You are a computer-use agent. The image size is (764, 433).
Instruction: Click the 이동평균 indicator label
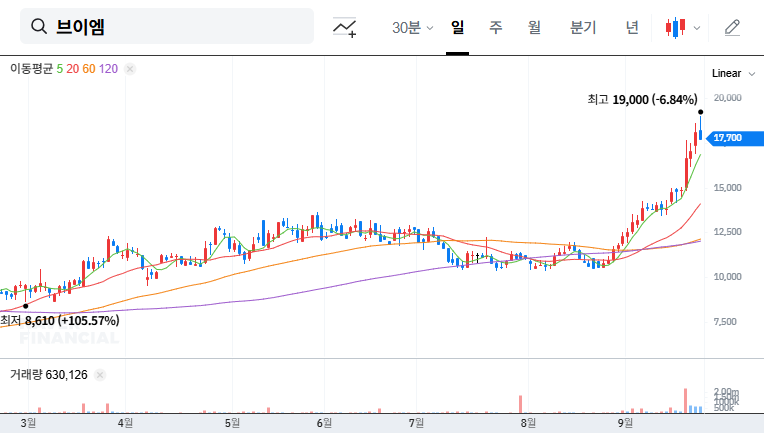pos(31,69)
